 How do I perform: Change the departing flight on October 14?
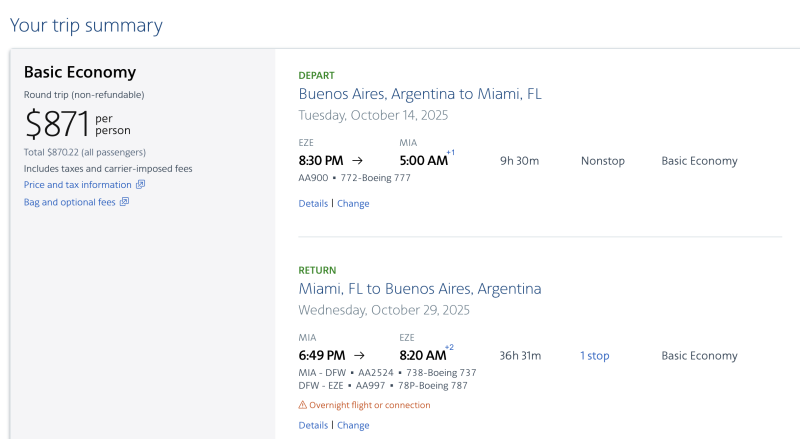coord(353,203)
